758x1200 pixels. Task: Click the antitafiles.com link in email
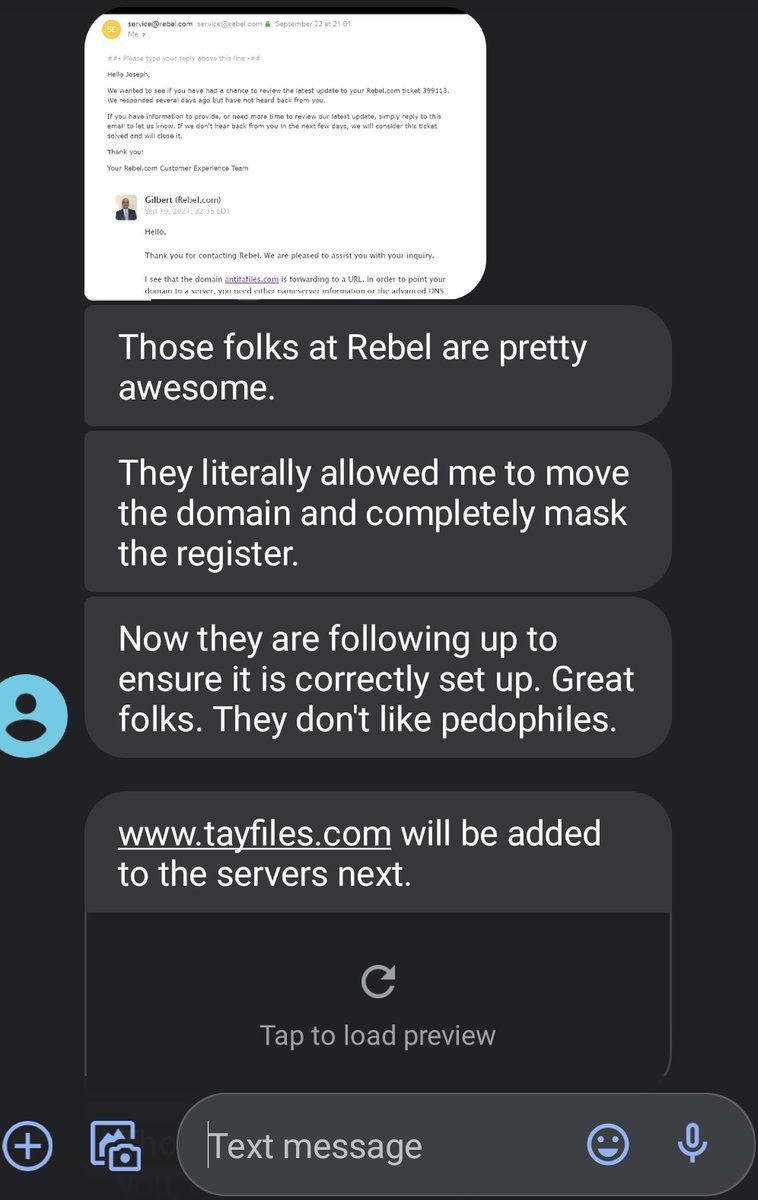252,278
